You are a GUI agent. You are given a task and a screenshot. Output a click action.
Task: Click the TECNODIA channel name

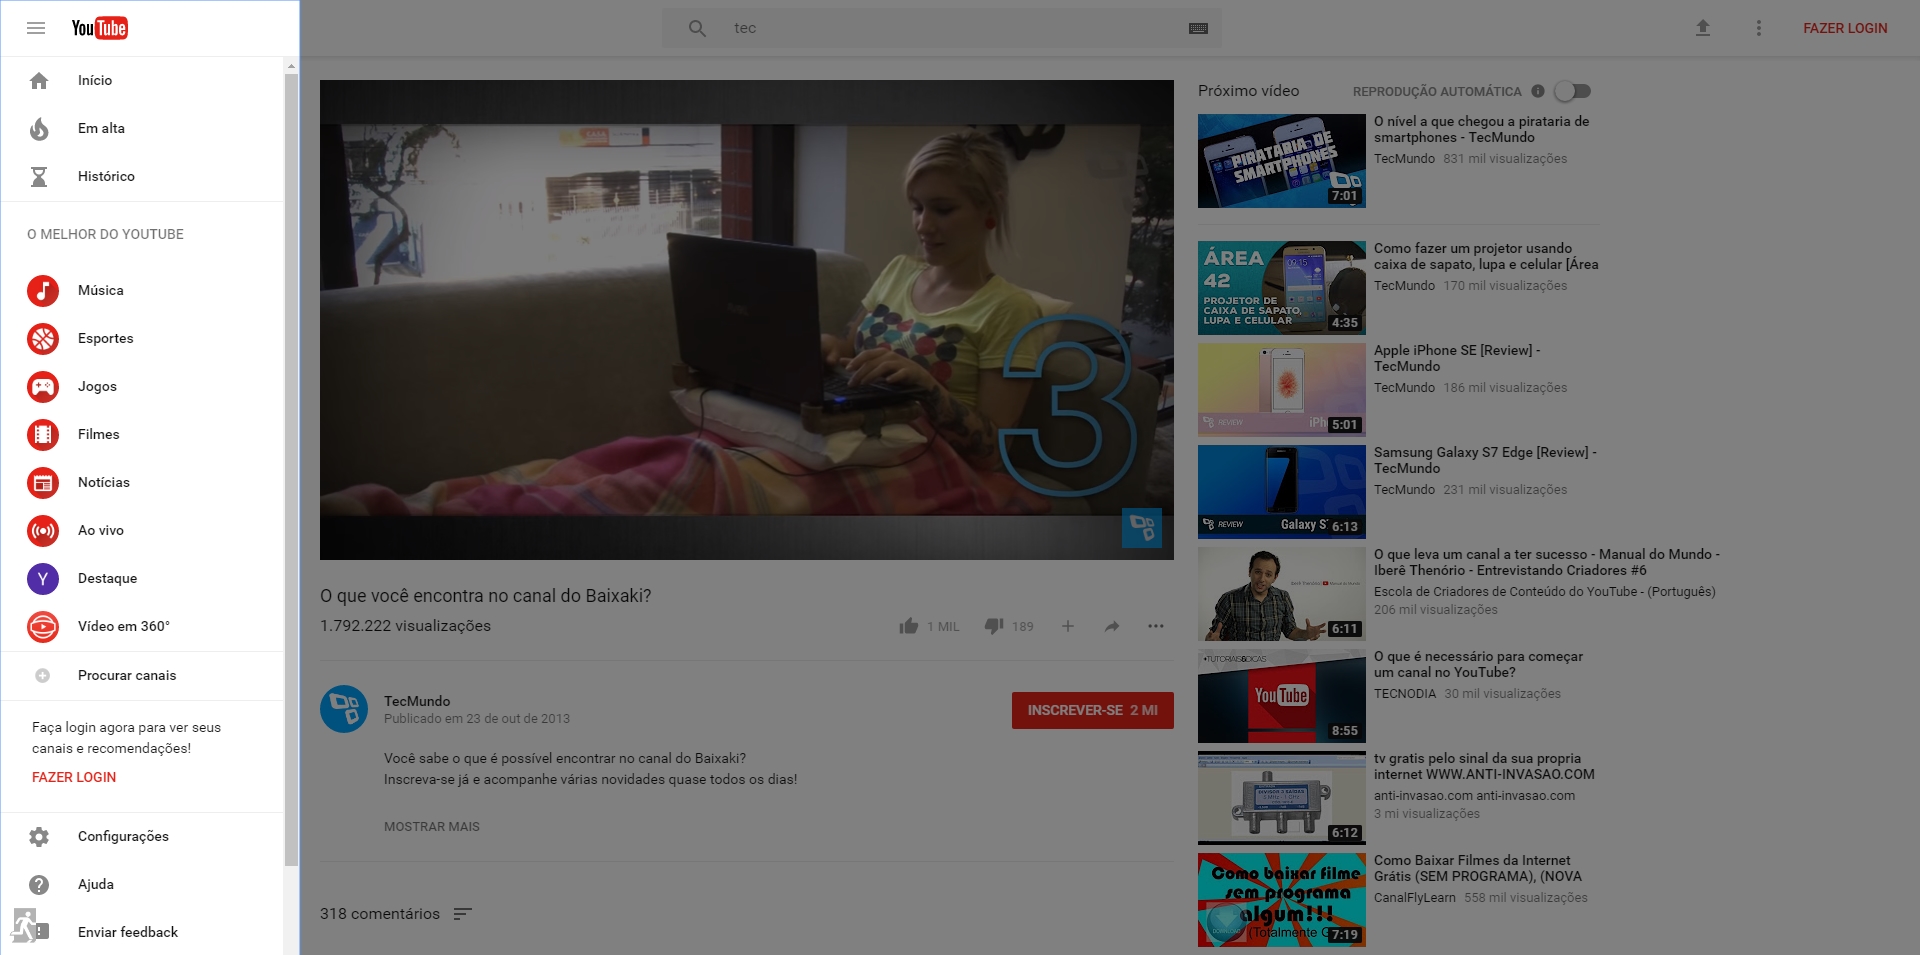[1405, 693]
